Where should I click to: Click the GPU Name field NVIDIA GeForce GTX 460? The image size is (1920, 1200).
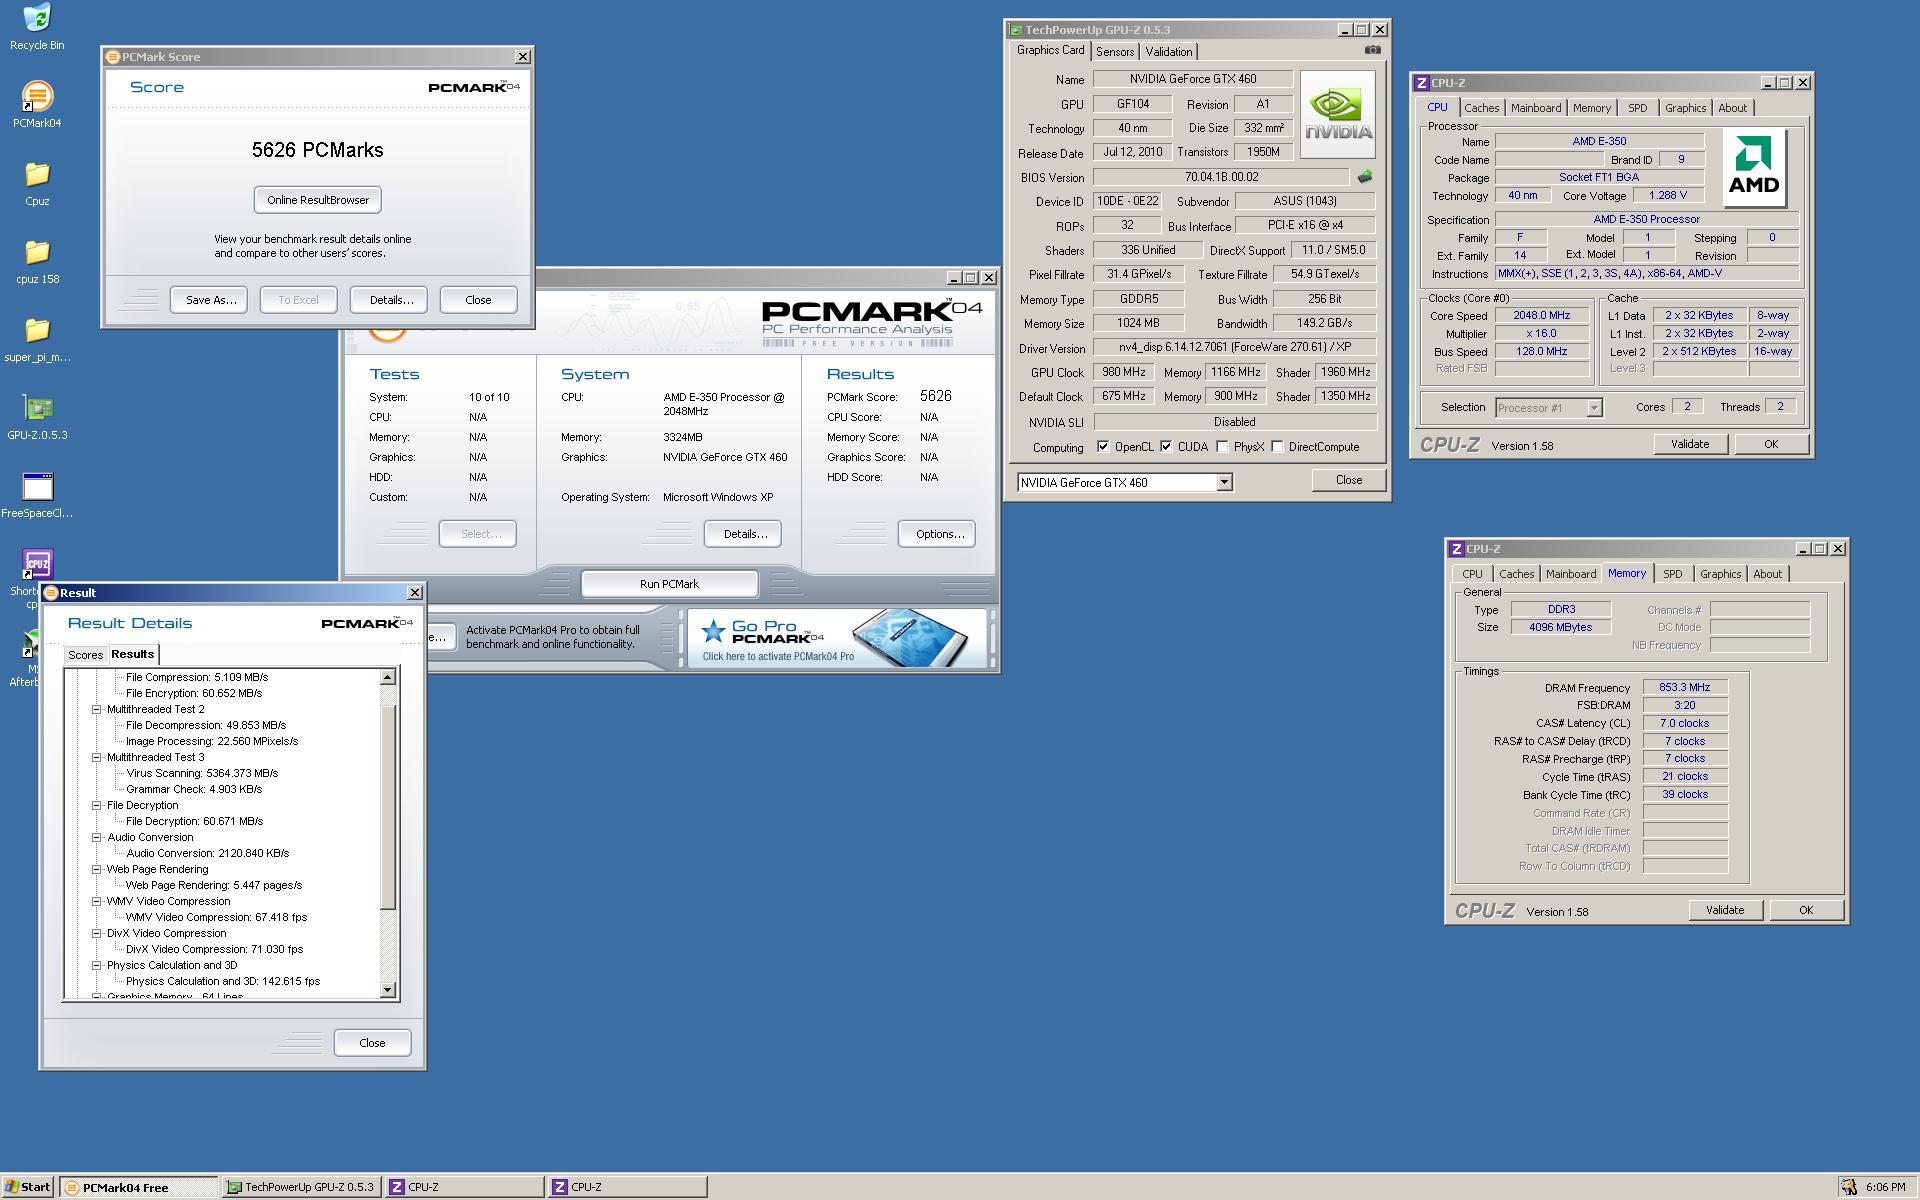coord(1193,79)
